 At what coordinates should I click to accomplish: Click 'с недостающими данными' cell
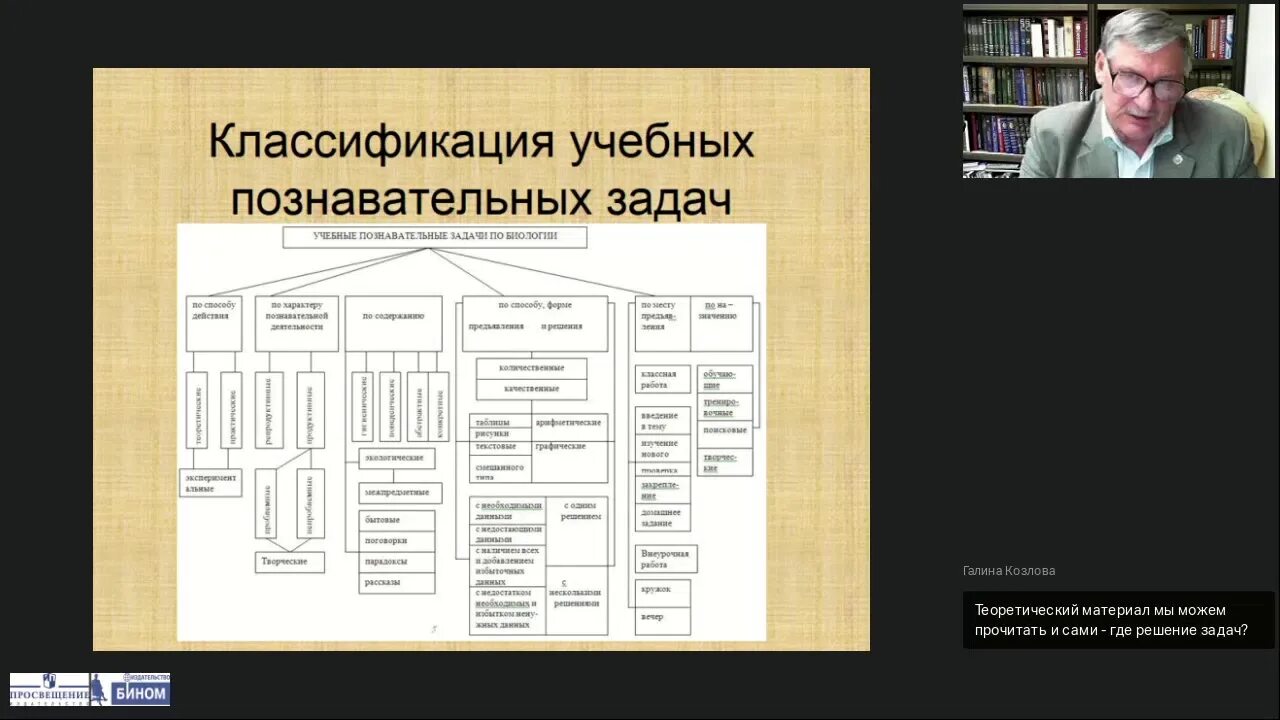click(x=508, y=534)
